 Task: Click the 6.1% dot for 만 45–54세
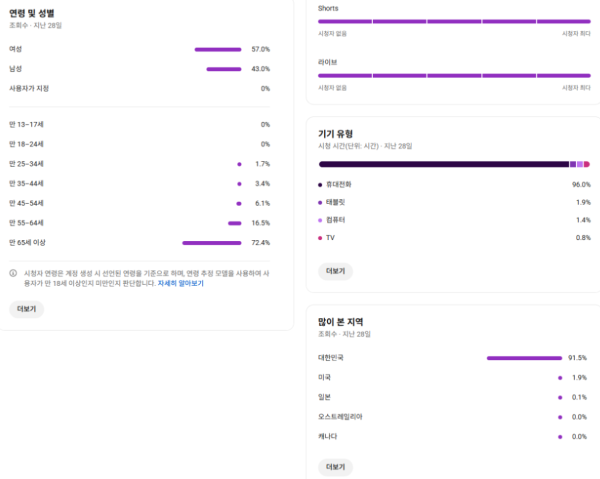pos(239,204)
